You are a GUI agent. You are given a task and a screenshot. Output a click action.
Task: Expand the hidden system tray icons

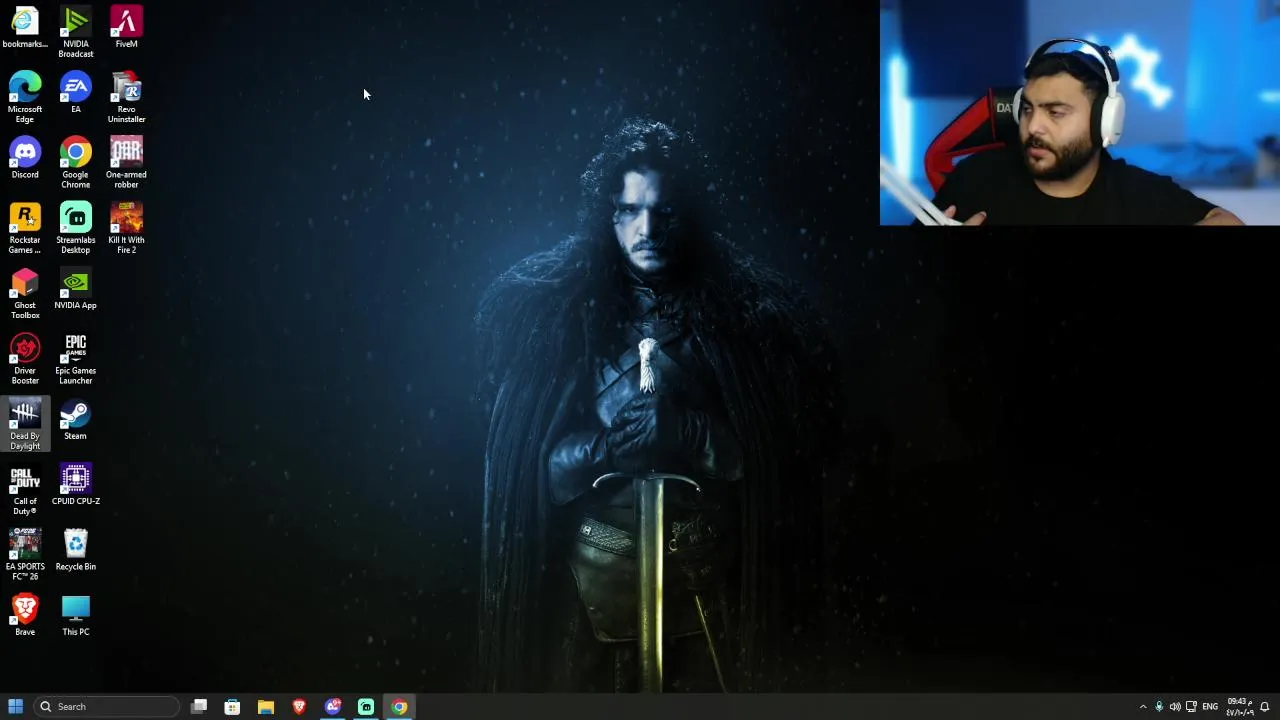pyautogui.click(x=1143, y=707)
